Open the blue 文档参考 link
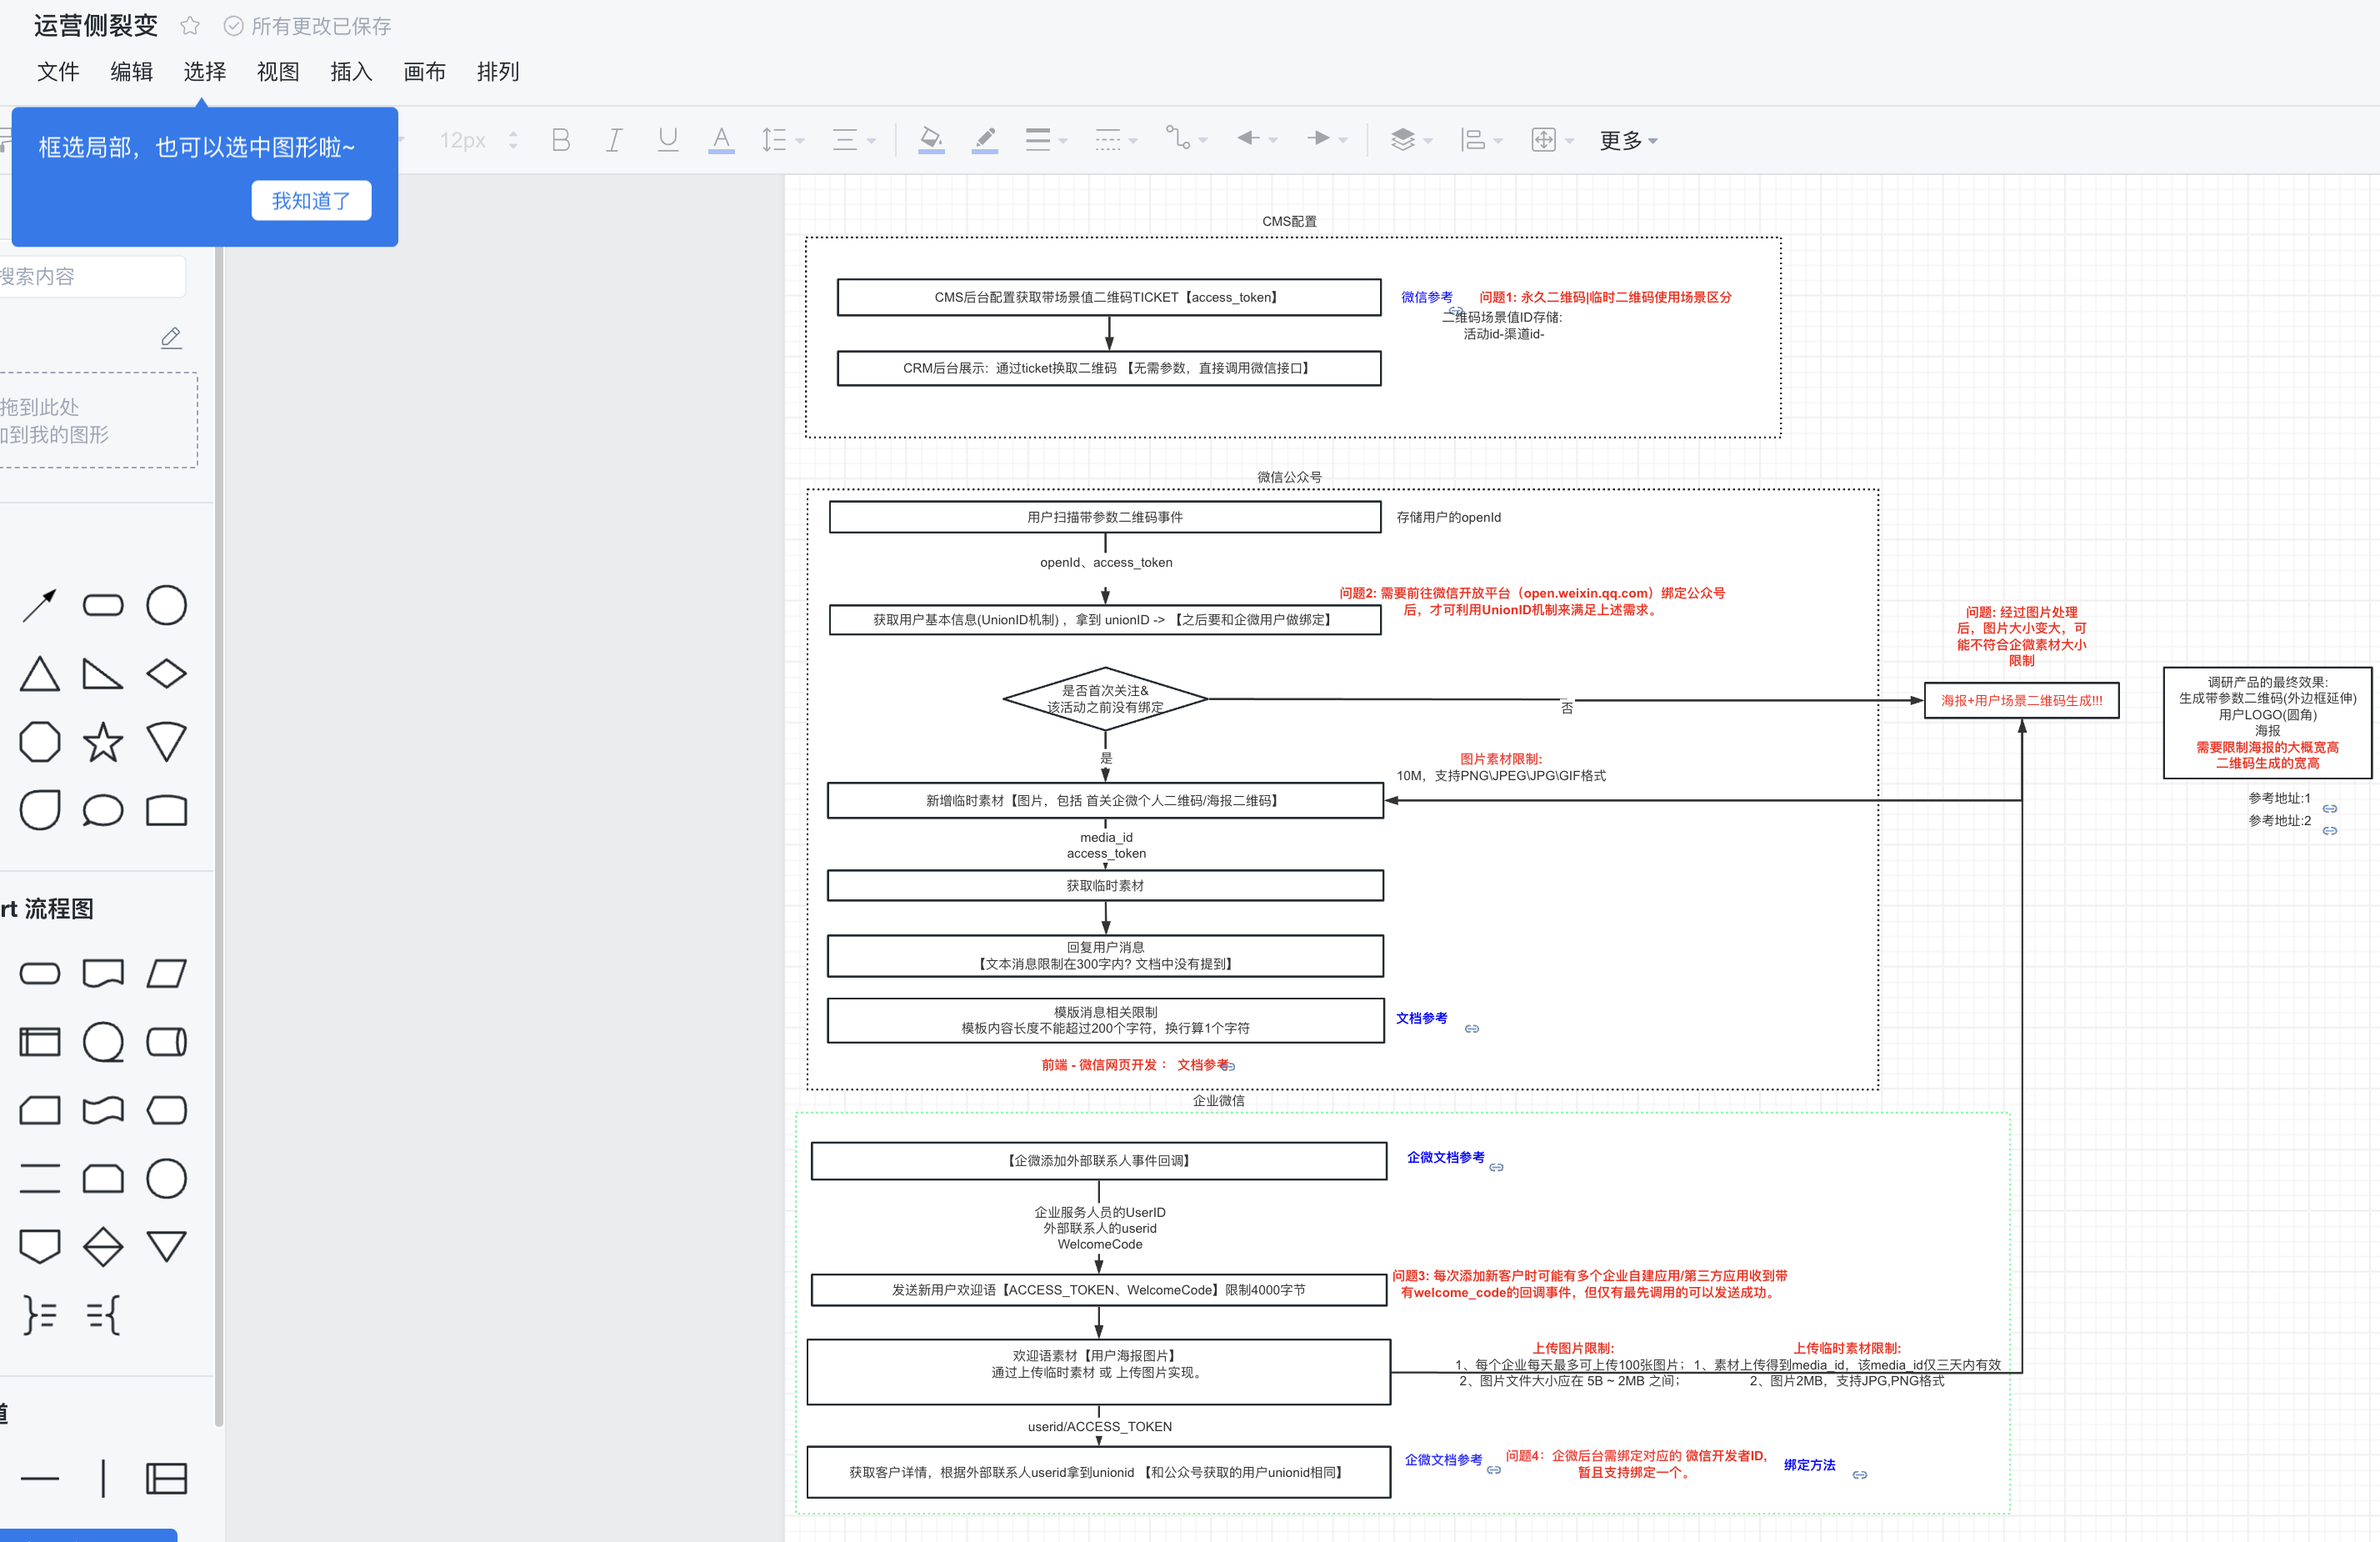The height and width of the screenshot is (1542, 2380). 1421,1018
